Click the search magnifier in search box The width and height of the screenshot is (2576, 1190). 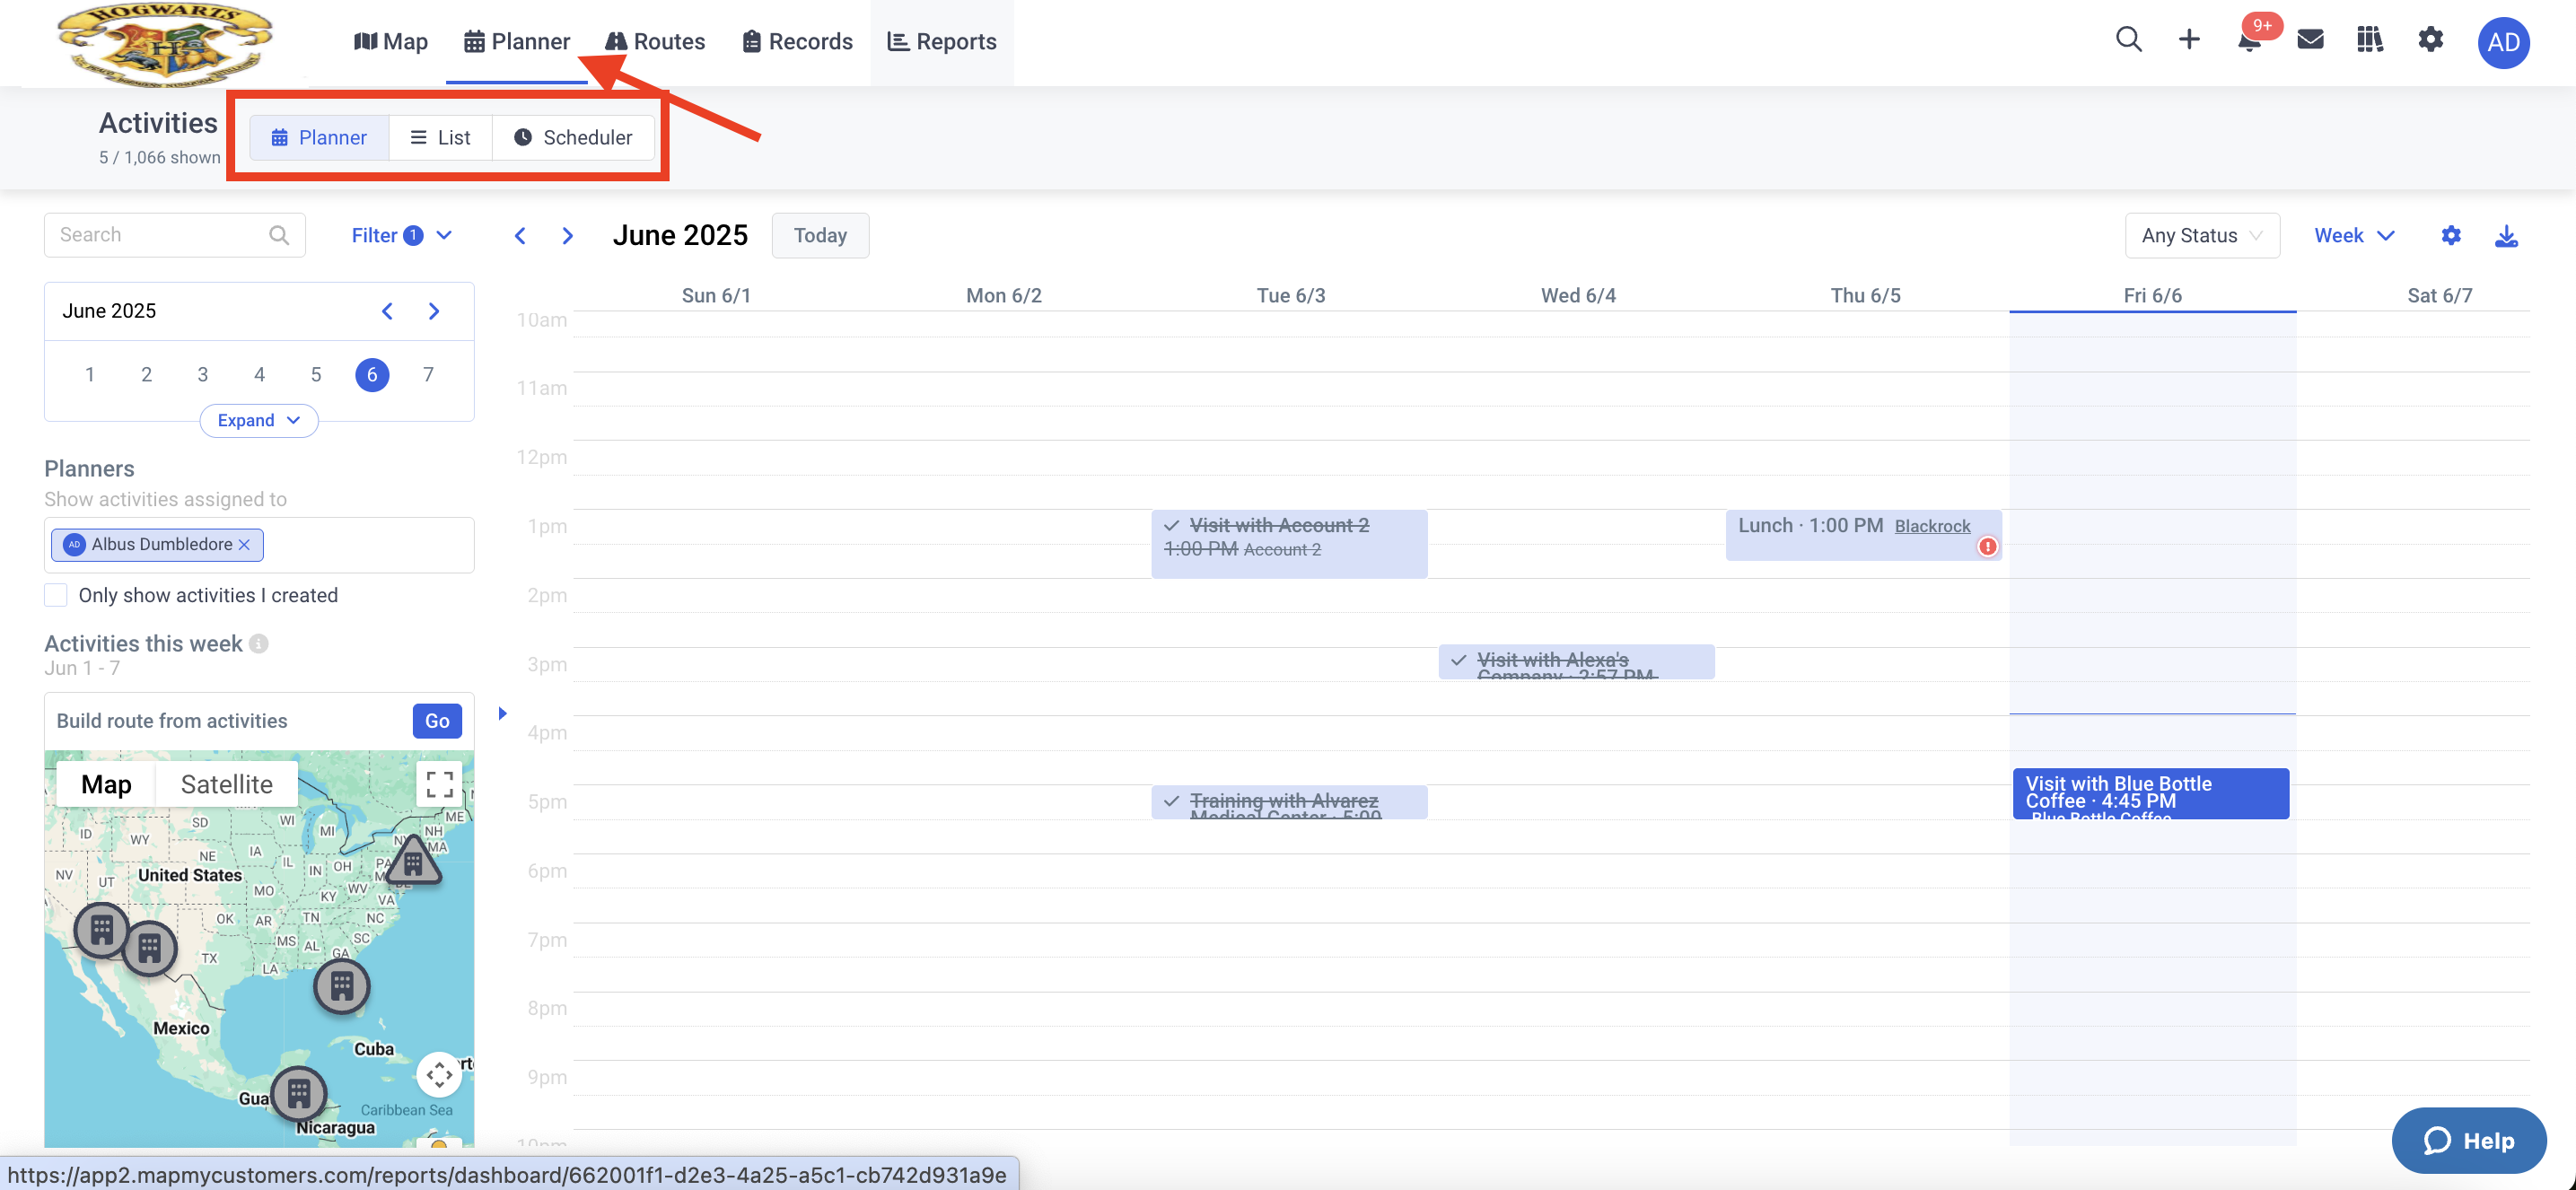pos(279,235)
